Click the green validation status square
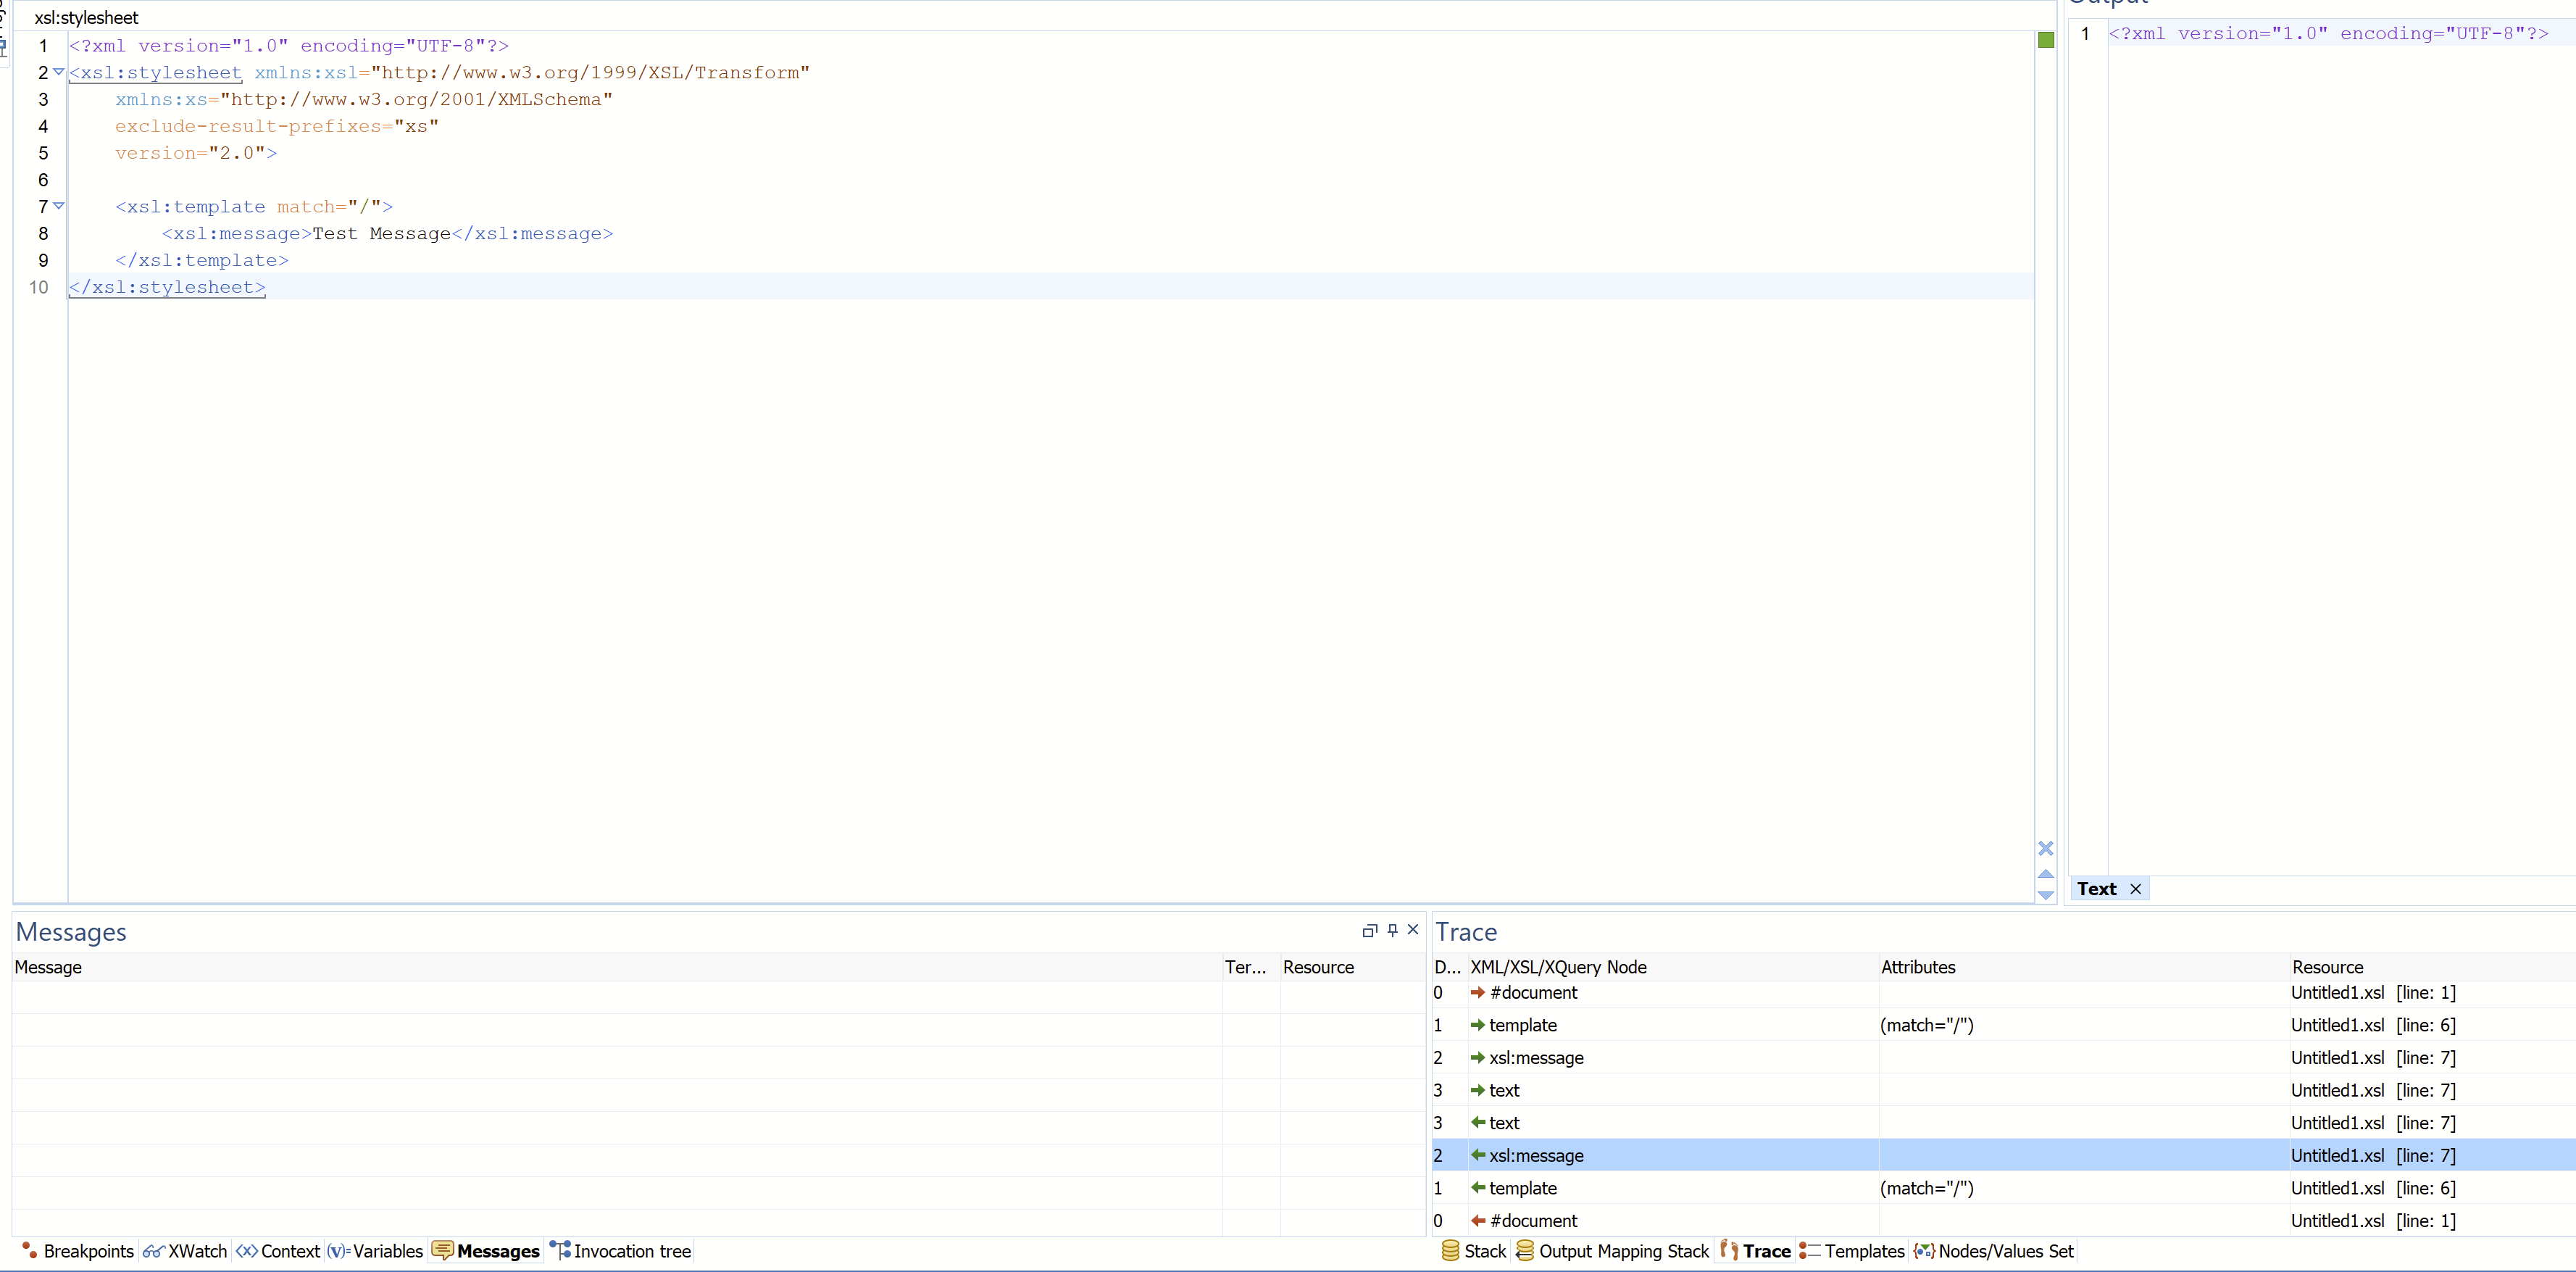Viewport: 2576px width, 1272px height. [x=2046, y=40]
